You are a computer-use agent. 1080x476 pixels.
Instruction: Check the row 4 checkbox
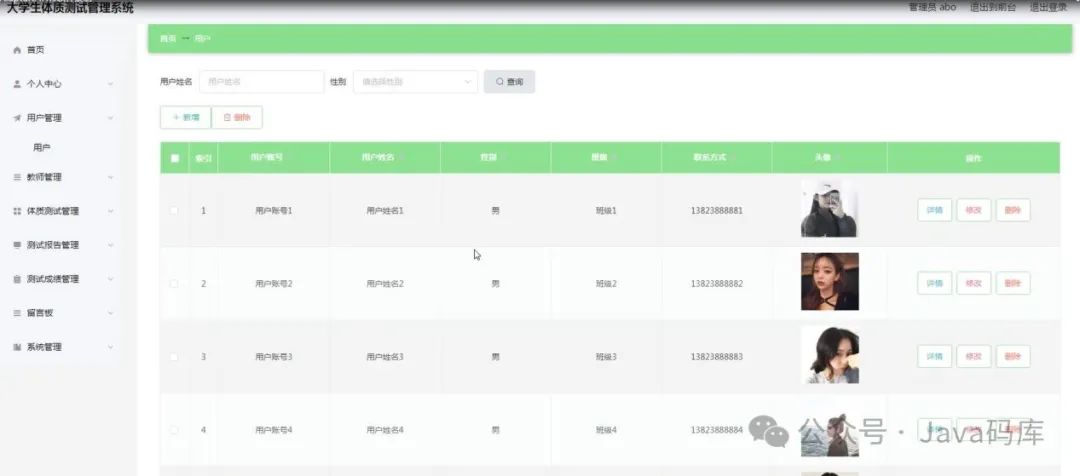174,430
